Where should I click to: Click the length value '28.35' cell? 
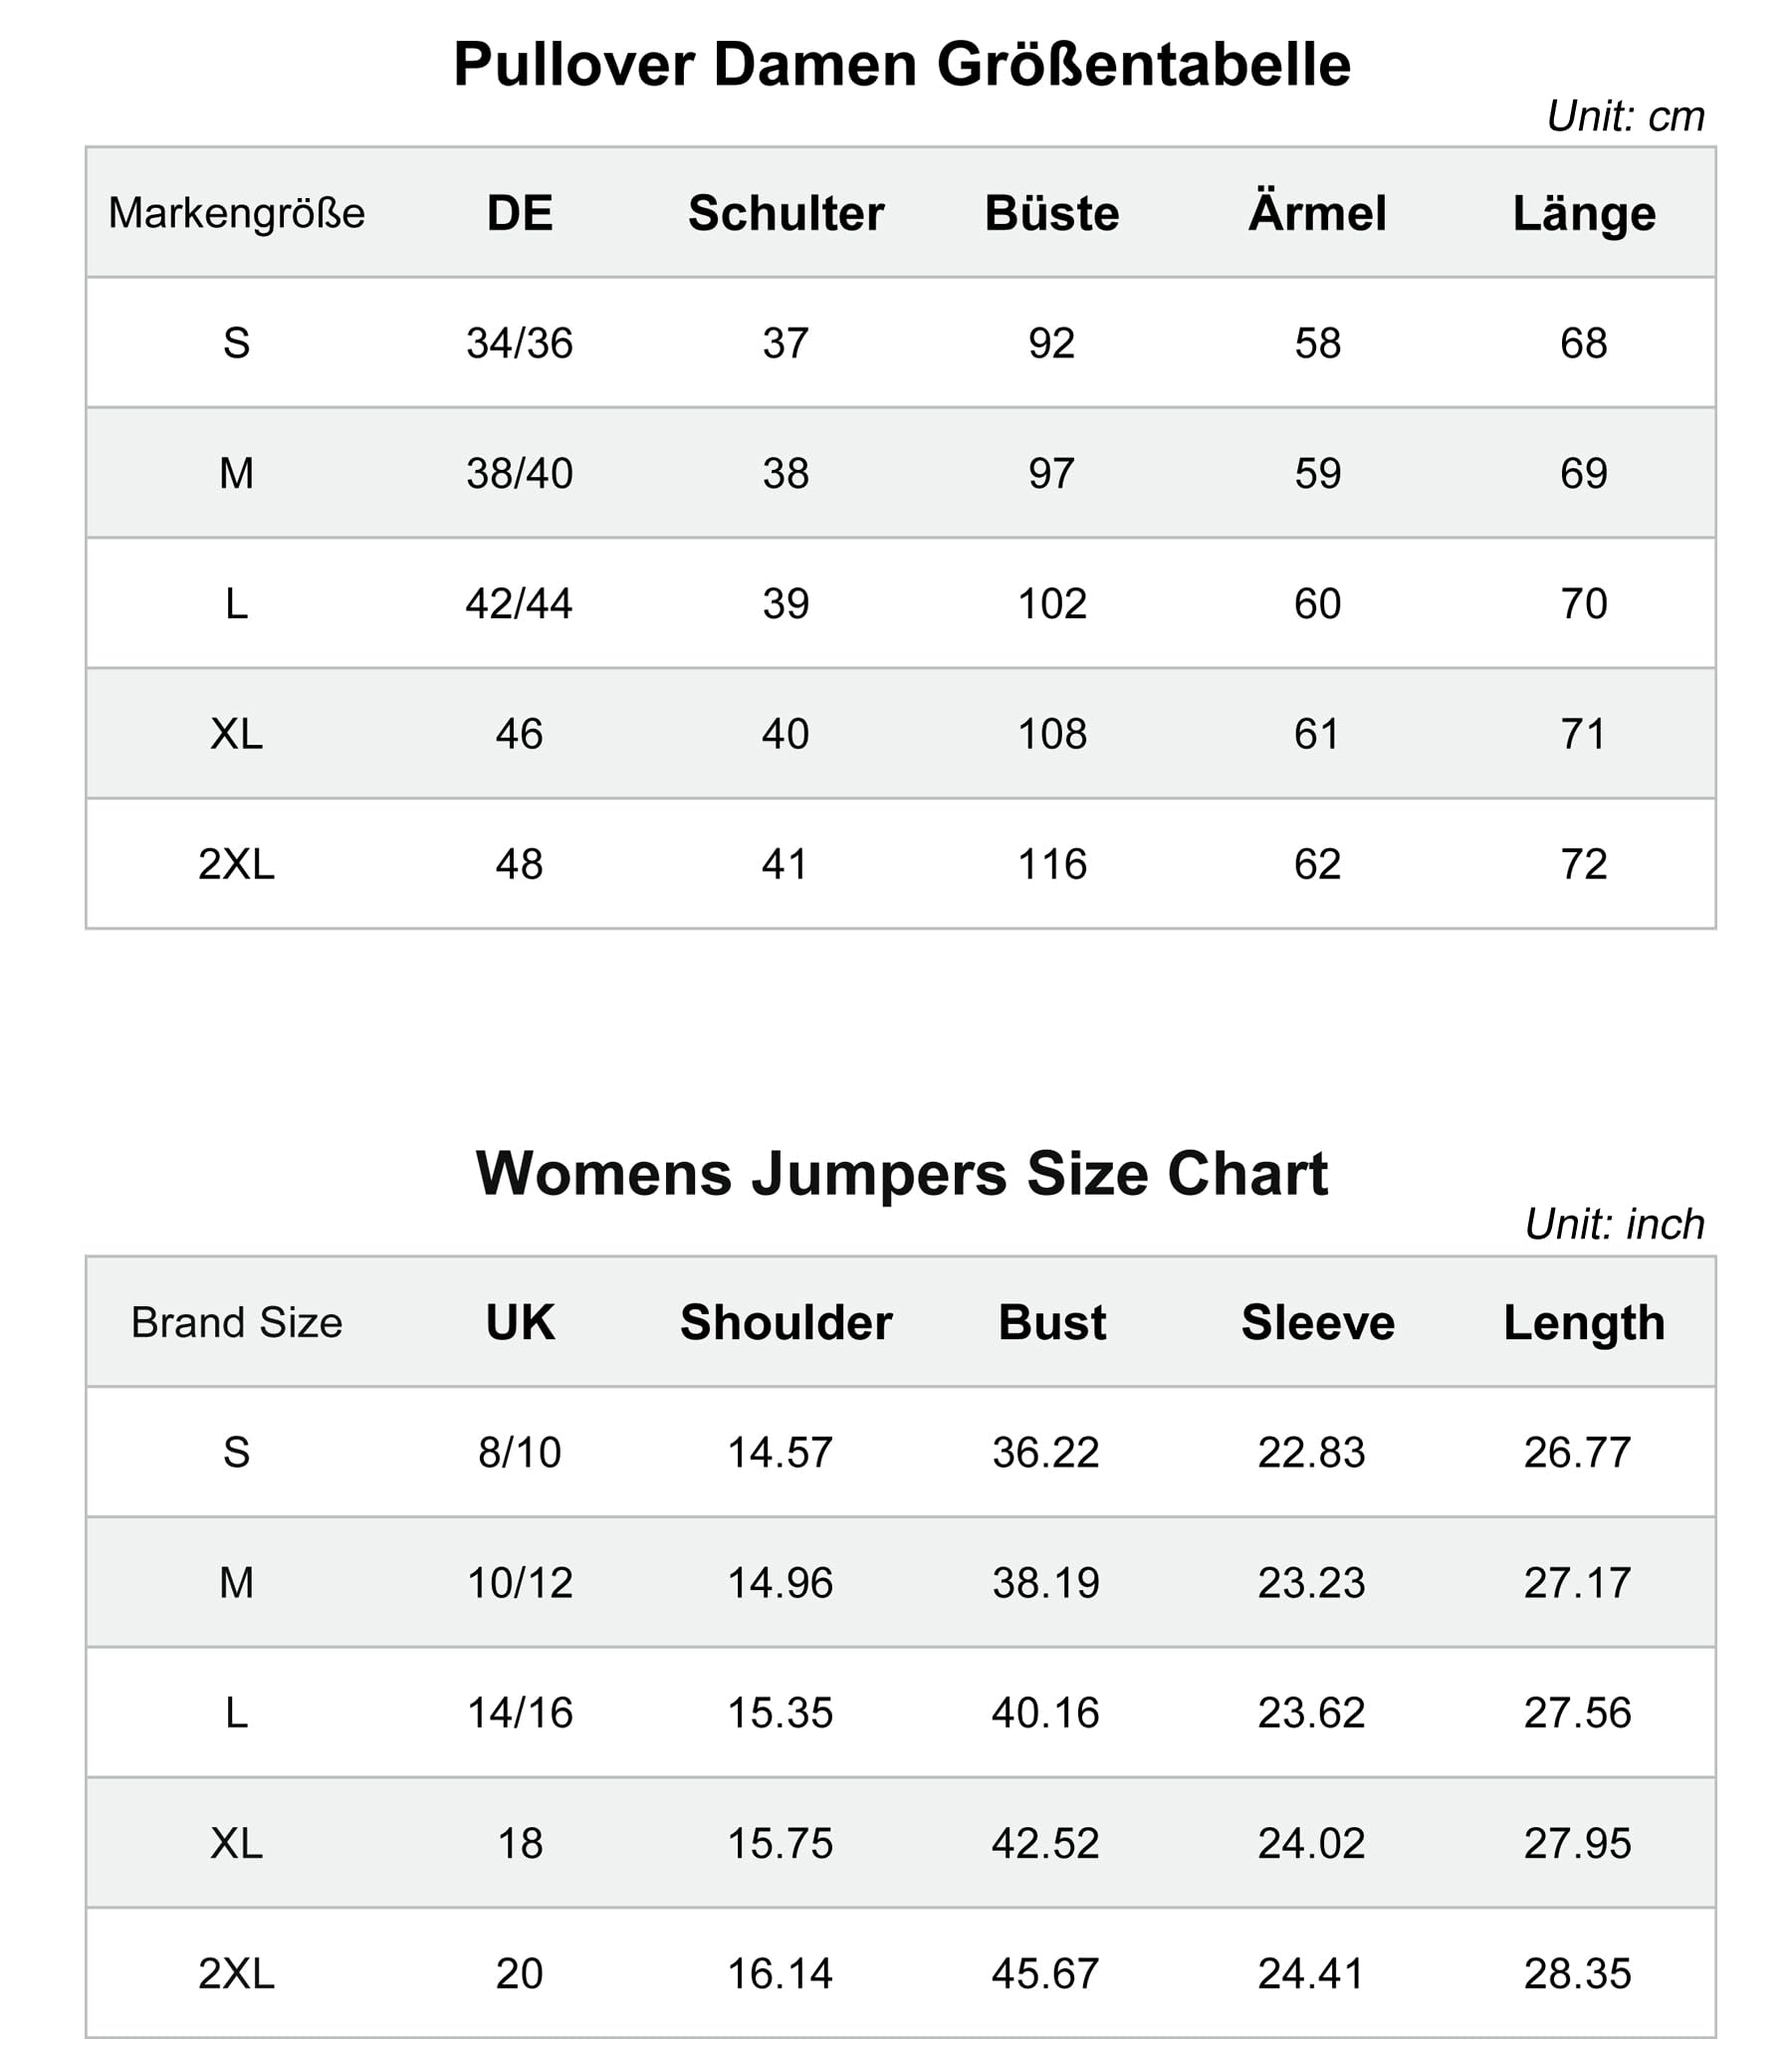pos(1577,1973)
